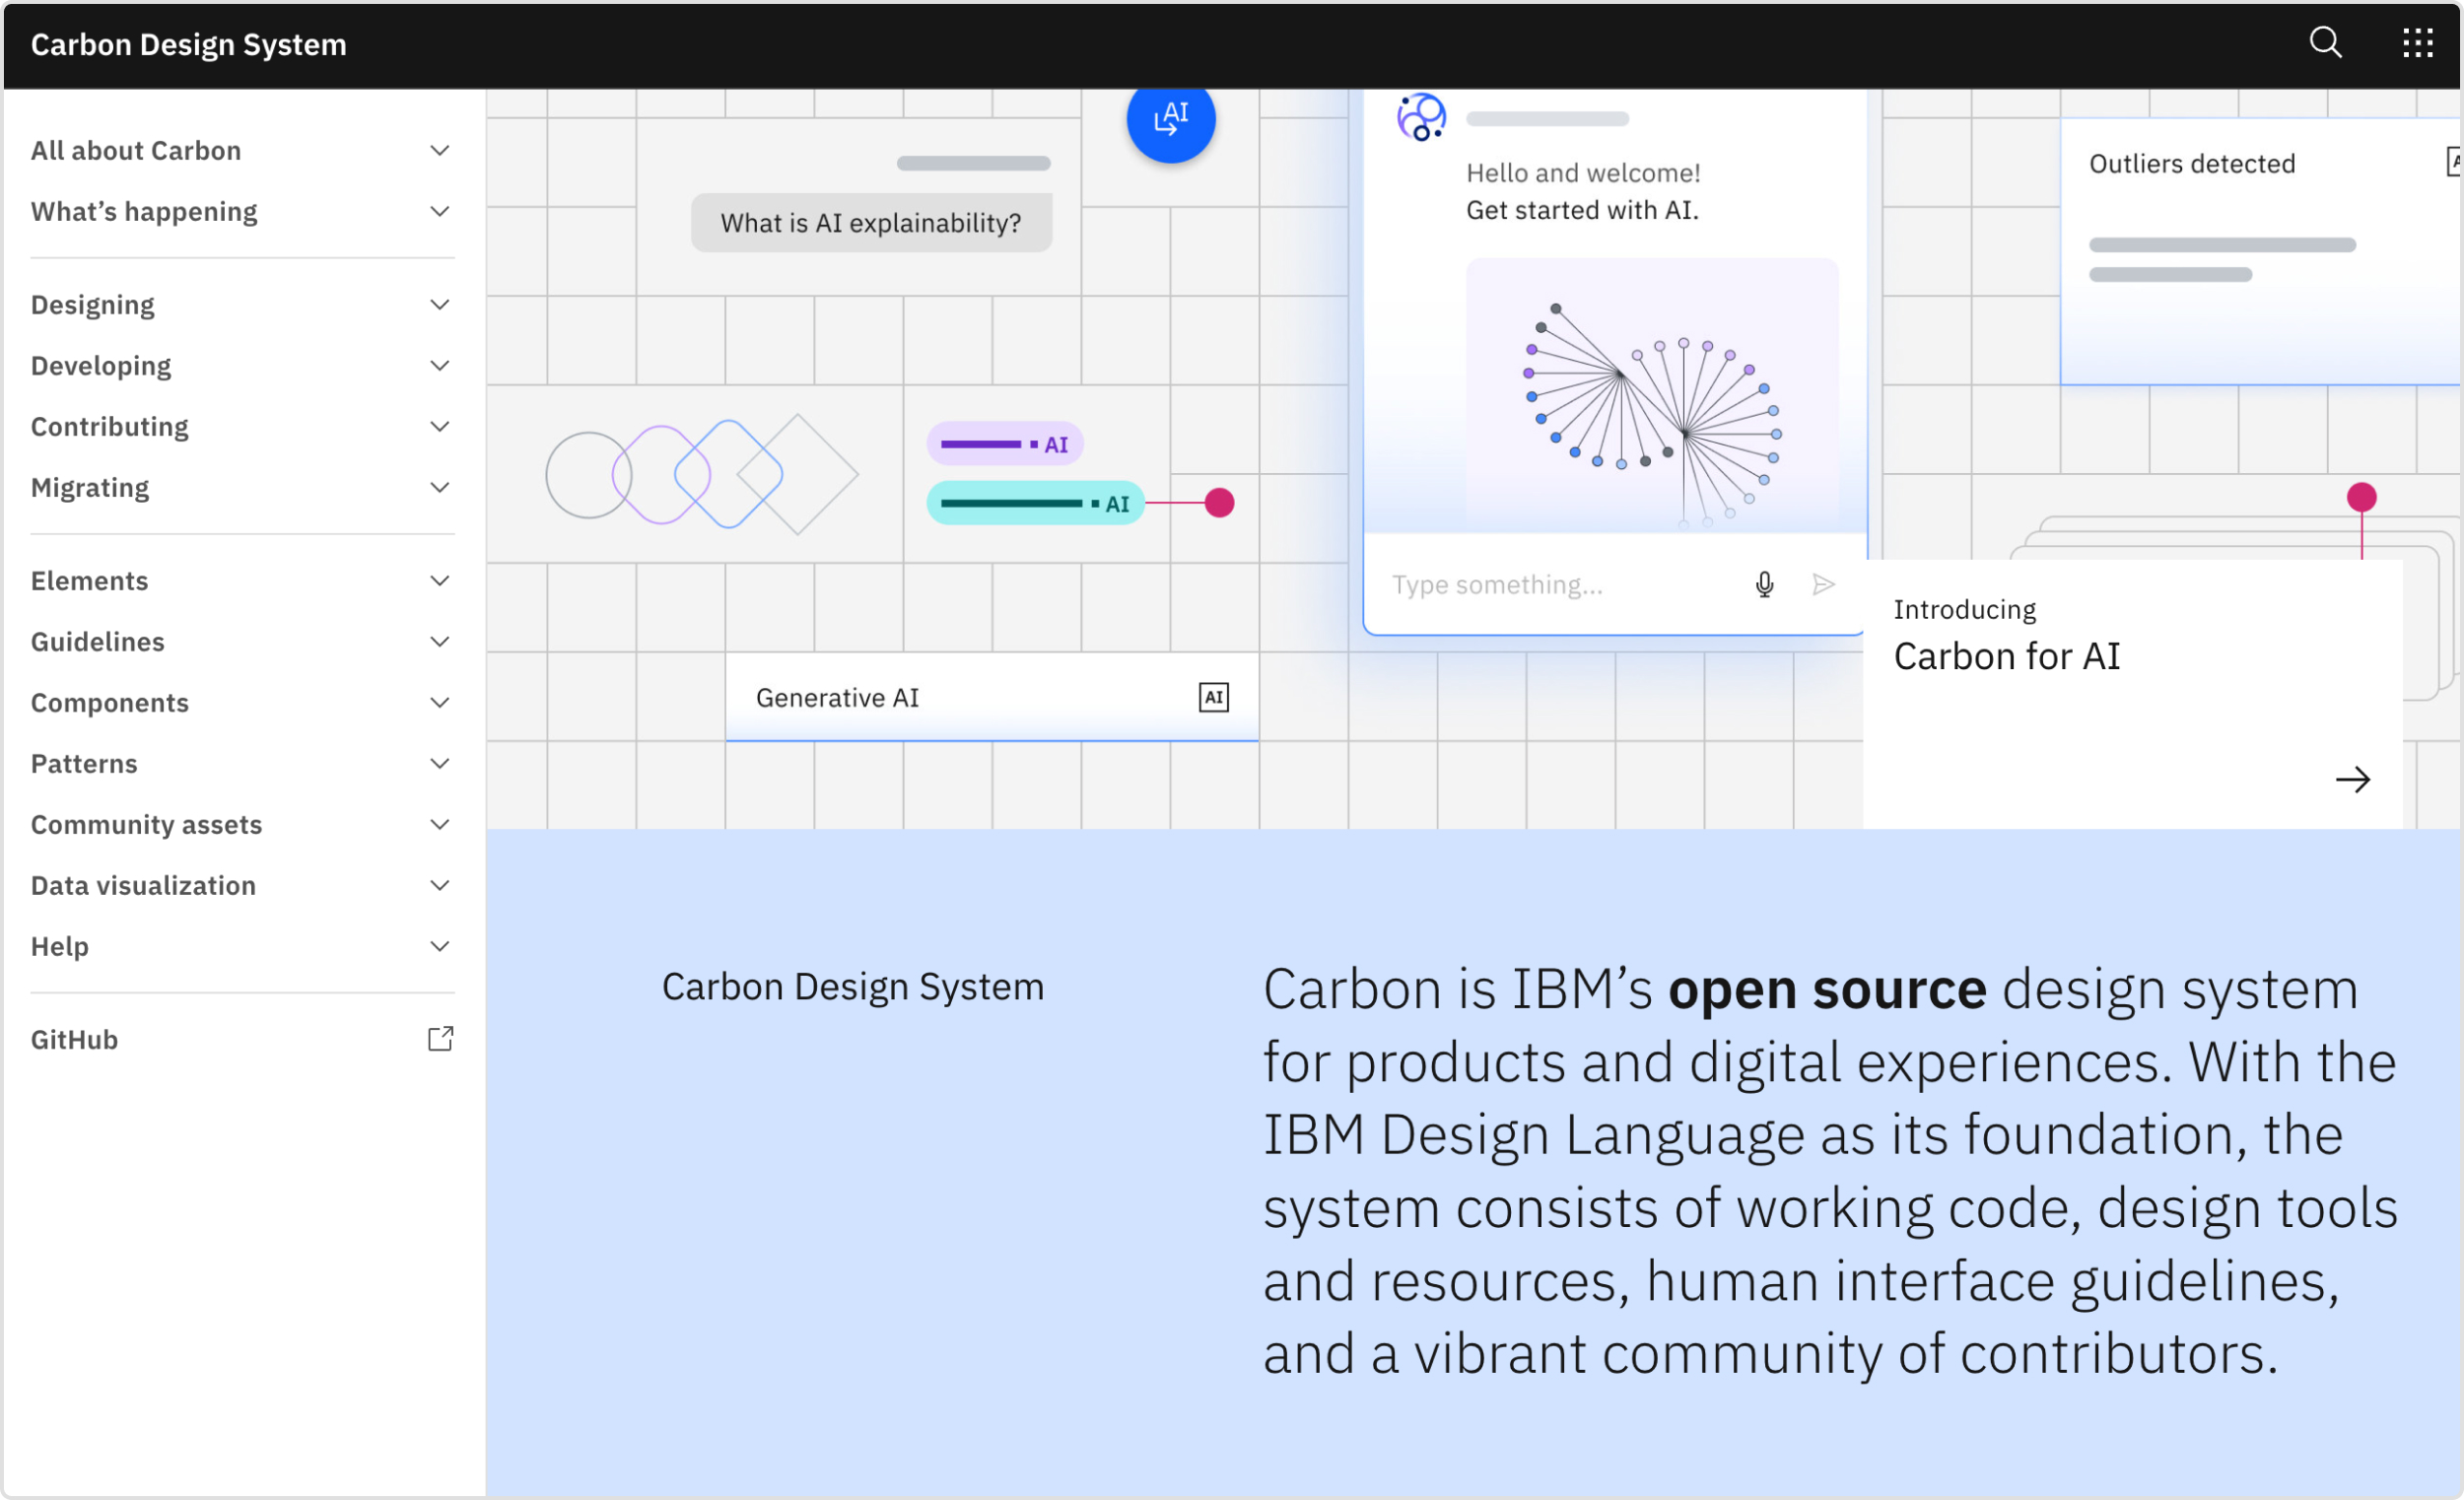Click the arrow on Carbon for AI card
This screenshot has width=2464, height=1500.
click(2352, 780)
